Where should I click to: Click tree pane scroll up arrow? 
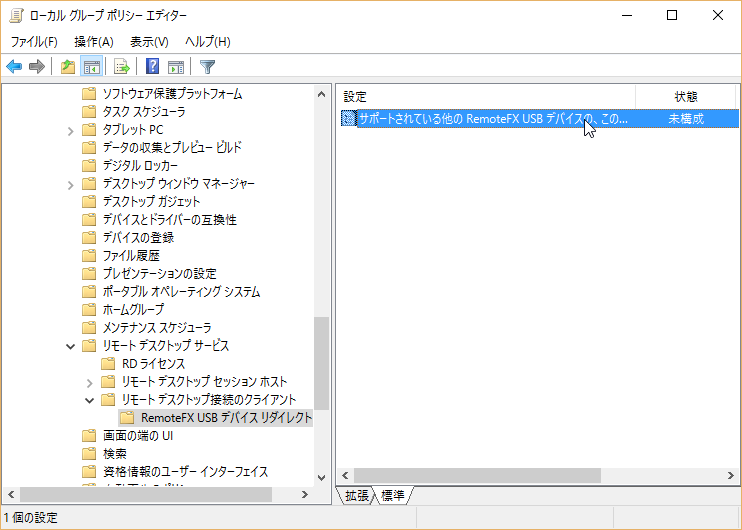coord(322,94)
